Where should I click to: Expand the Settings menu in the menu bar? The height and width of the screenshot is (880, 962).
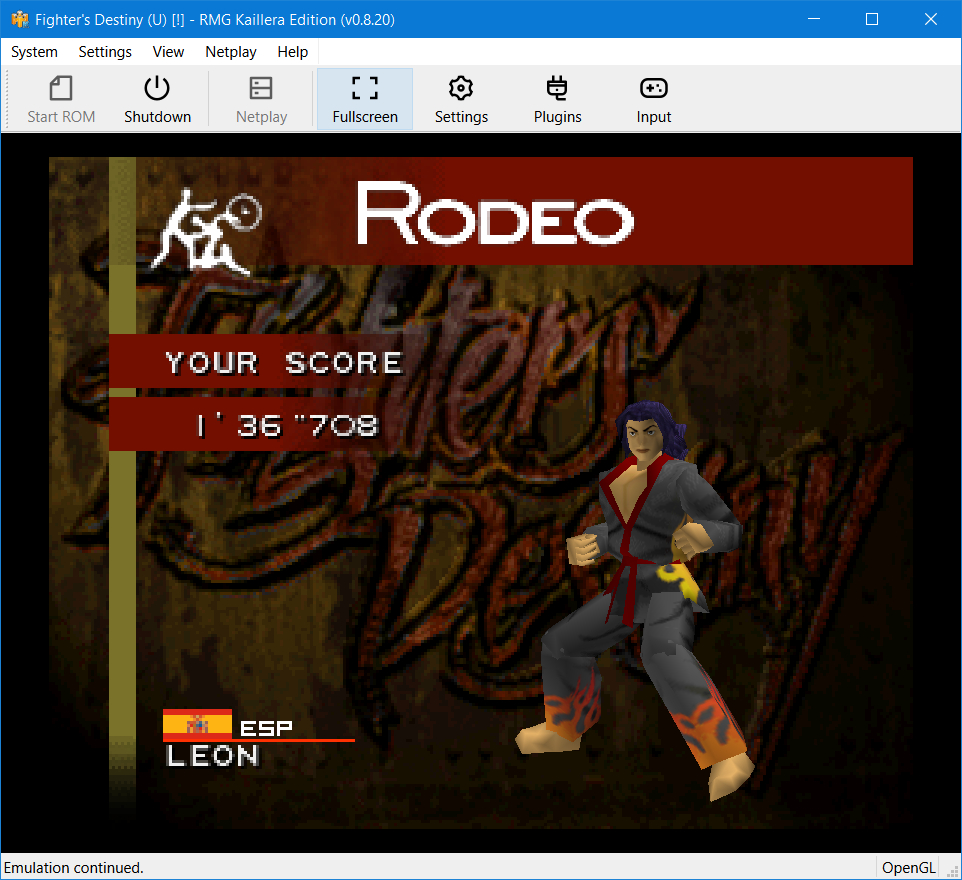[105, 52]
